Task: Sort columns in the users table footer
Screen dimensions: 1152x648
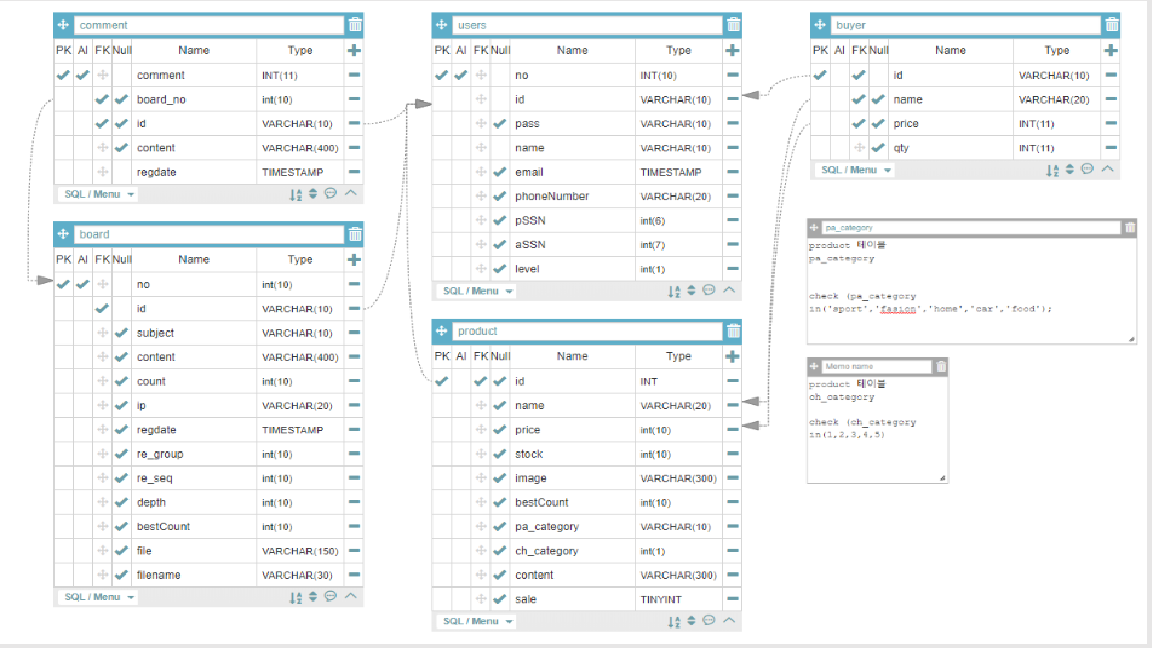Action: (x=674, y=291)
